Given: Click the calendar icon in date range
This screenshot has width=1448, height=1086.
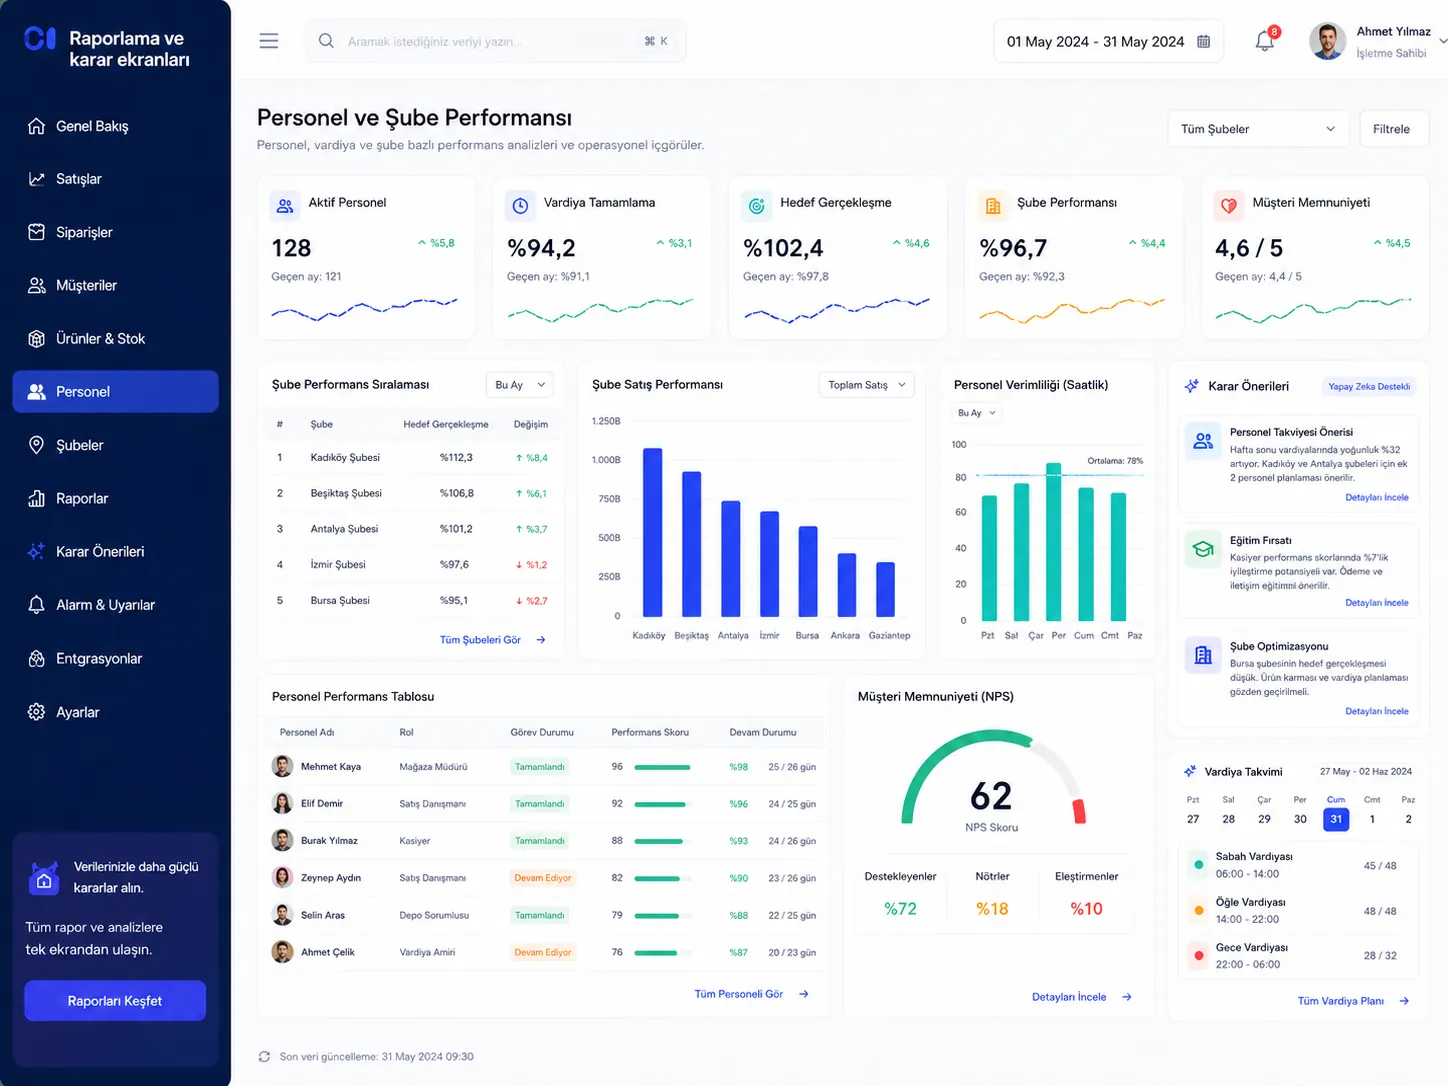Looking at the screenshot, I should (x=1204, y=41).
